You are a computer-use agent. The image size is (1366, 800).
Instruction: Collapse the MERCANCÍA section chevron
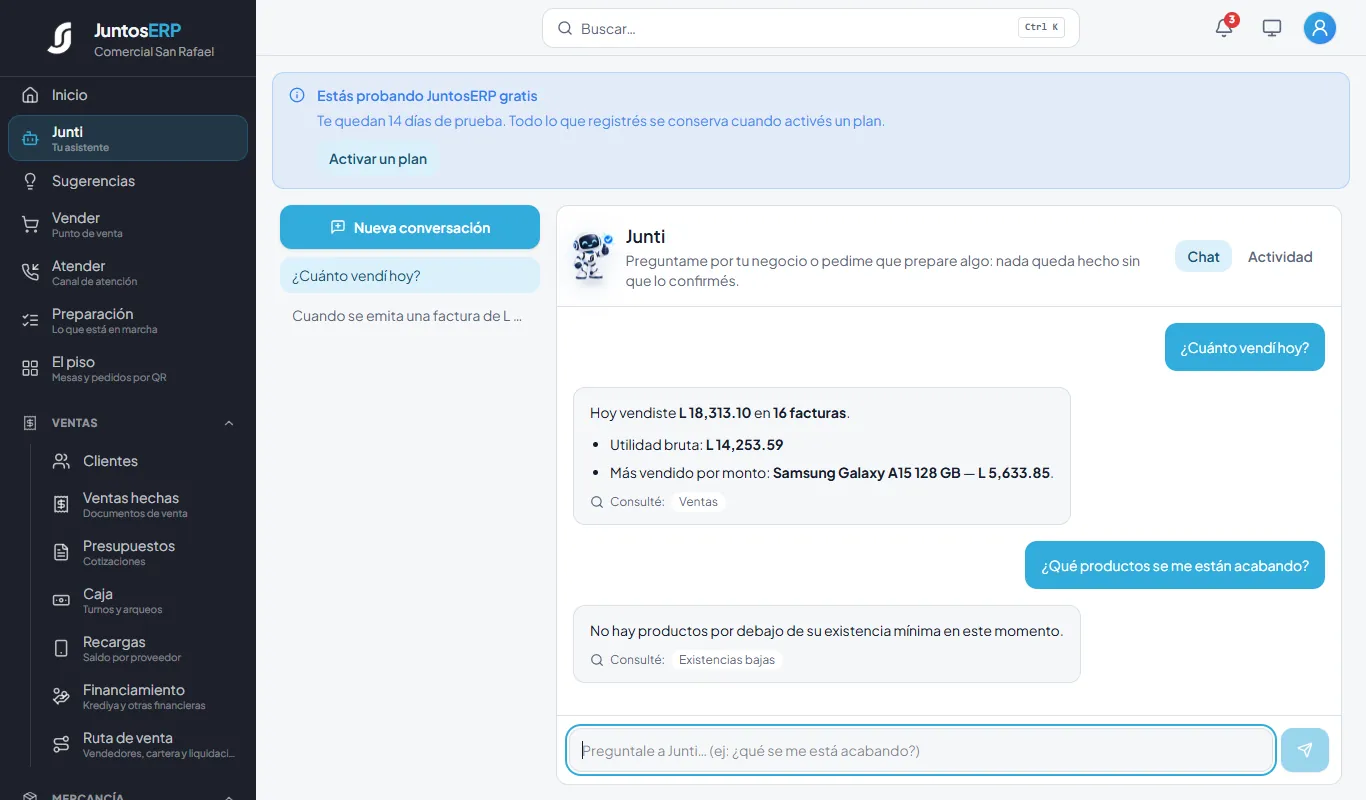[229, 796]
